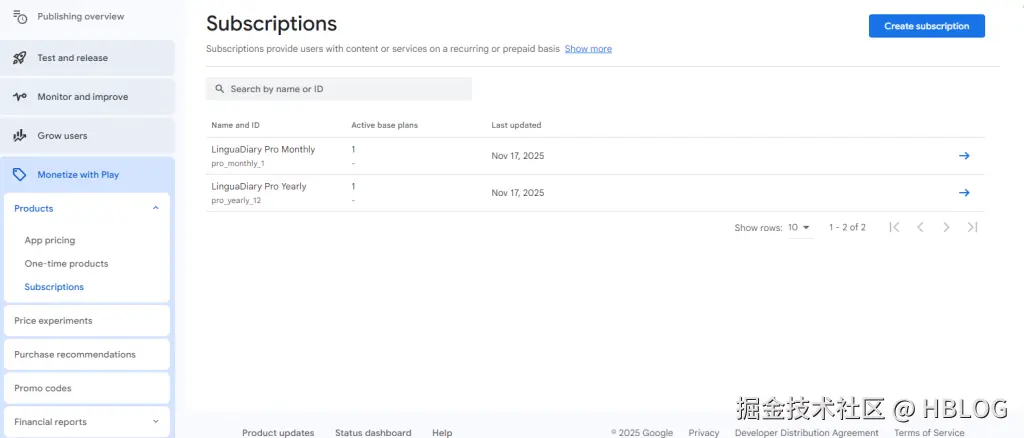Click the Create subscription button
1024x438 pixels.
tap(926, 26)
